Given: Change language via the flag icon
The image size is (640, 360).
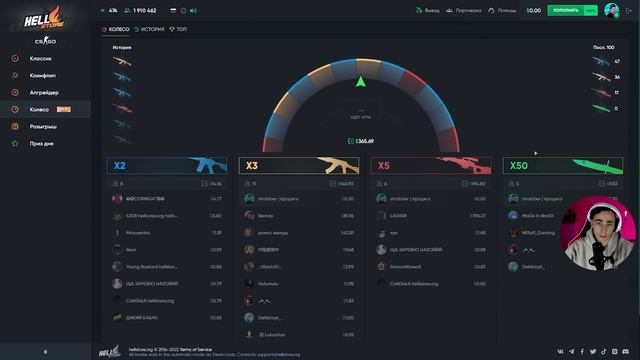Looking at the screenshot, I should pyautogui.click(x=173, y=11).
